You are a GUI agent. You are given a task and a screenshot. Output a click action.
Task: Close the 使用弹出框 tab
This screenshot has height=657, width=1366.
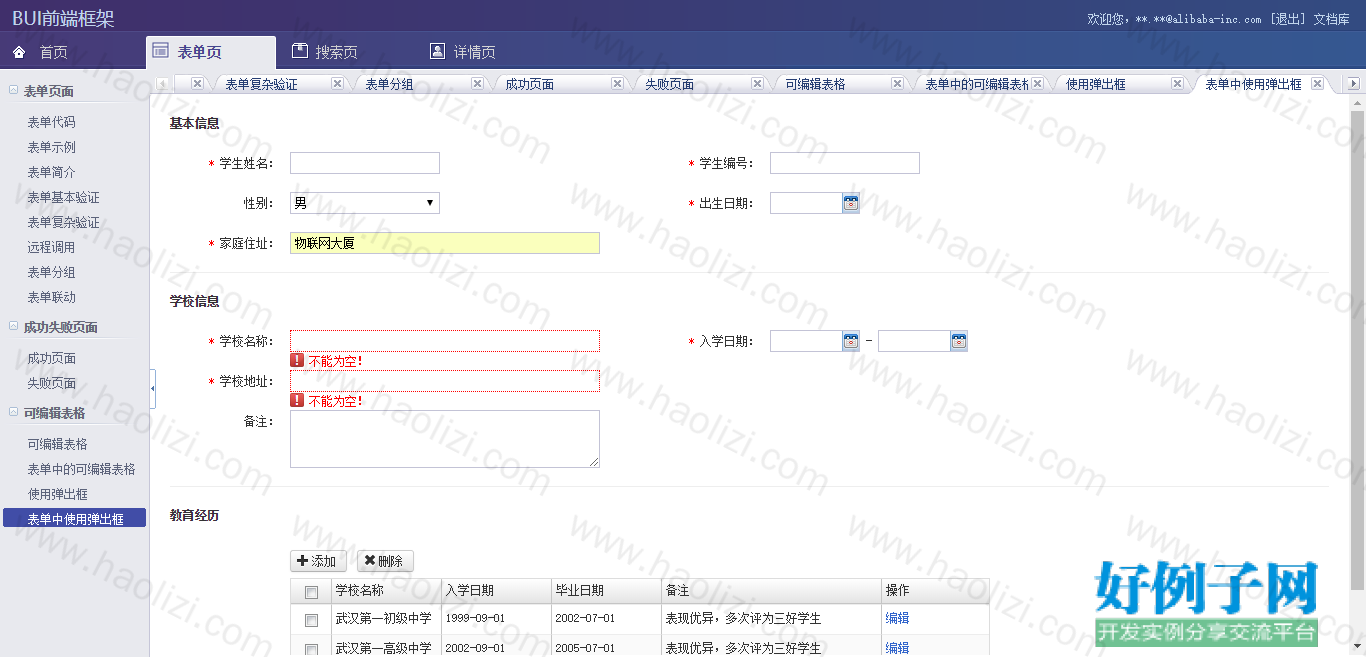[1177, 84]
